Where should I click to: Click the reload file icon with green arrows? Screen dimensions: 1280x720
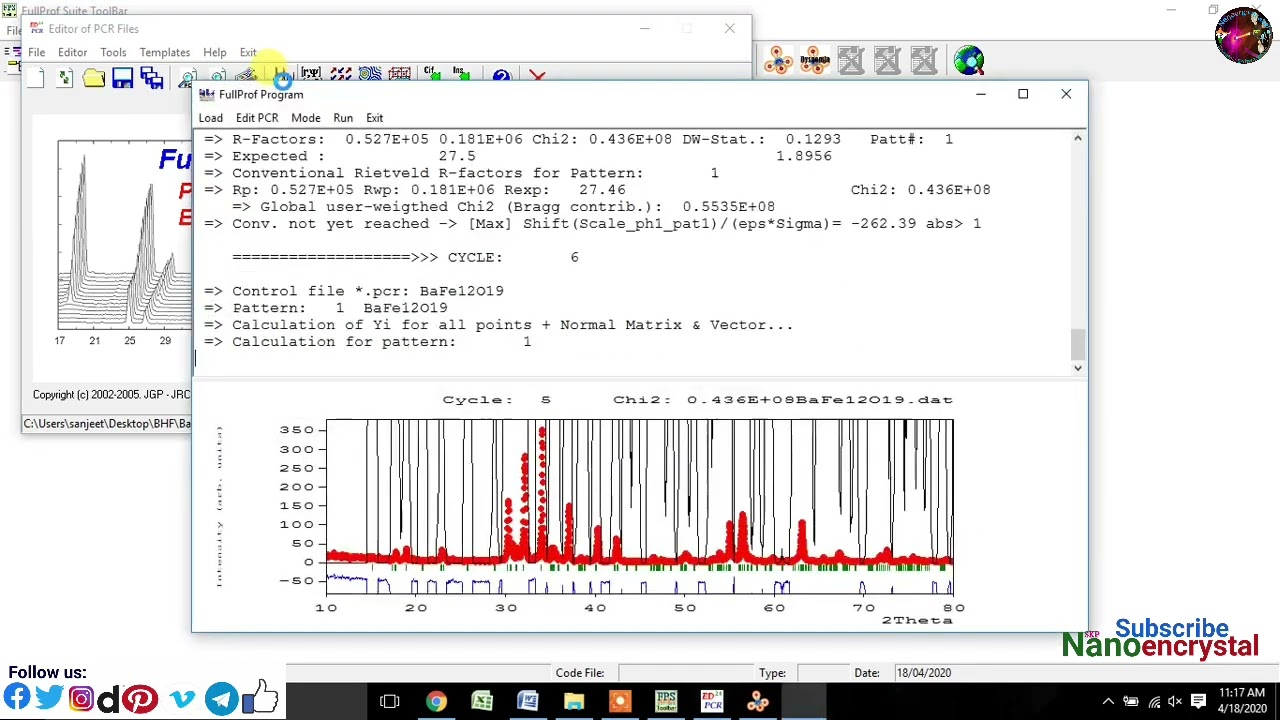pyautogui.click(x=65, y=79)
